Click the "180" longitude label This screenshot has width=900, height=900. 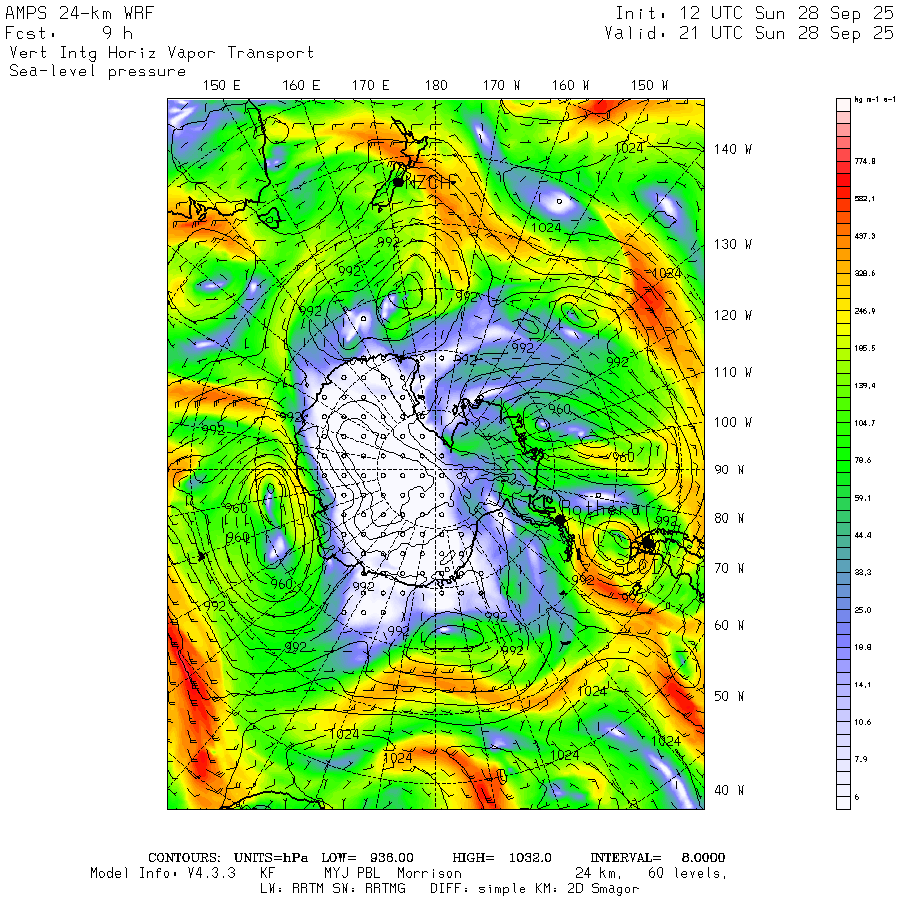pos(436,86)
